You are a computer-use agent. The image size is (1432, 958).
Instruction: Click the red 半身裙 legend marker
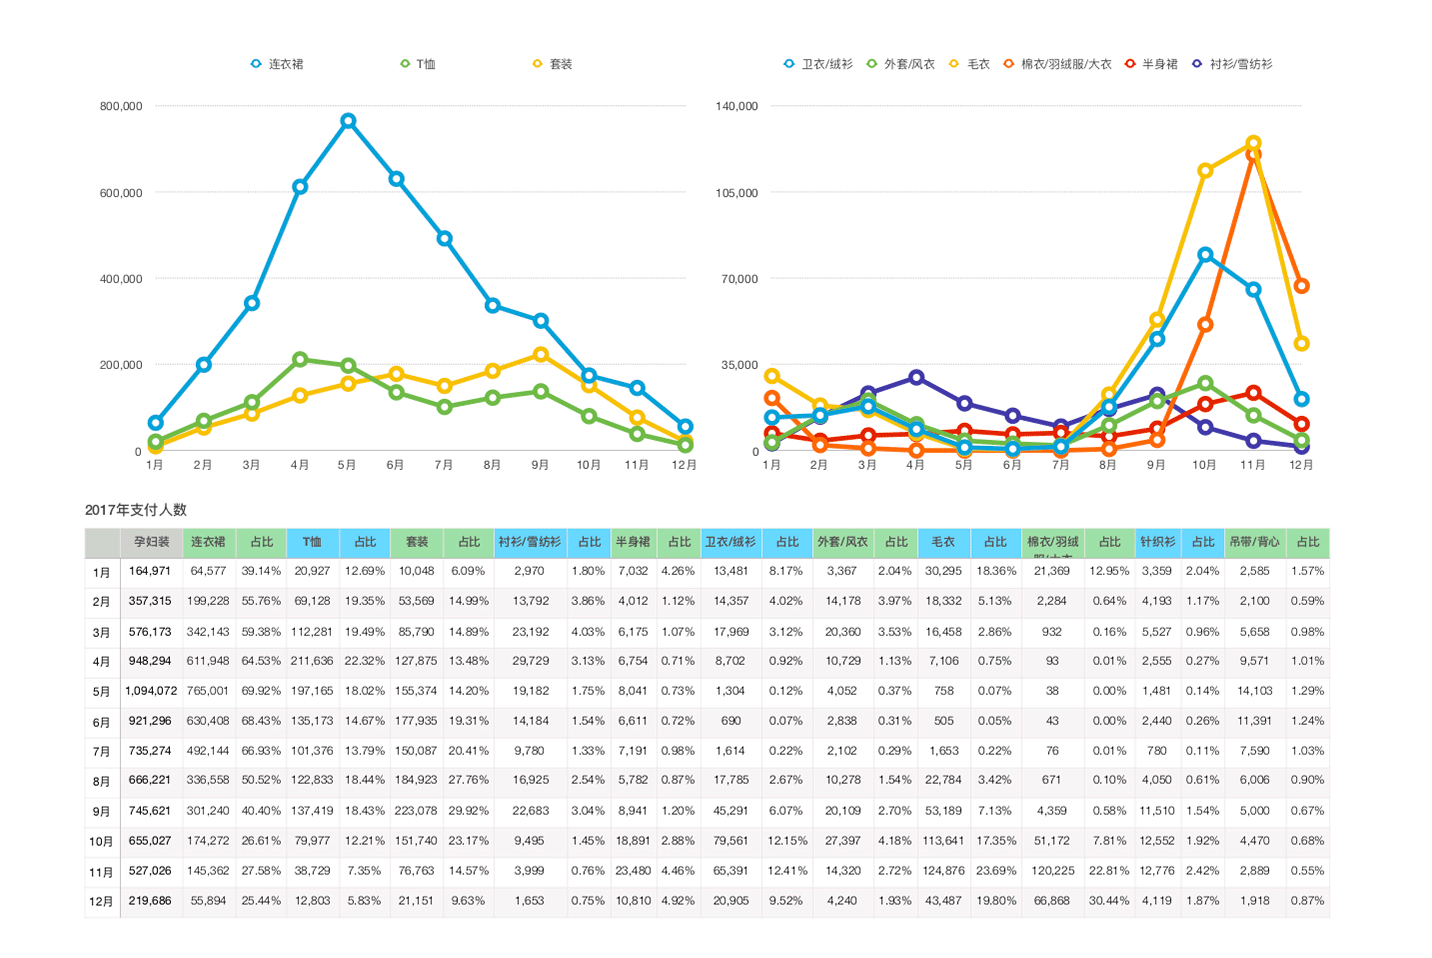pyautogui.click(x=1130, y=64)
